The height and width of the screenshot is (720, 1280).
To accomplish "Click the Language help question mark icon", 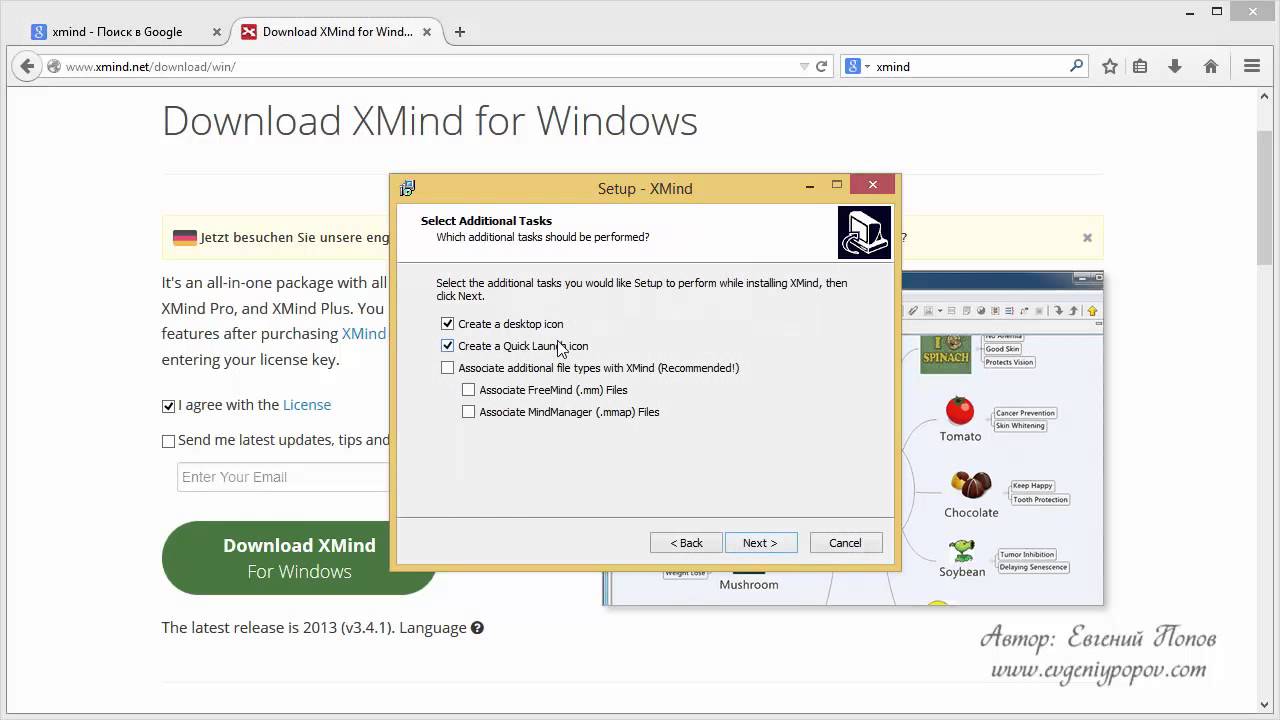I will pos(477,628).
